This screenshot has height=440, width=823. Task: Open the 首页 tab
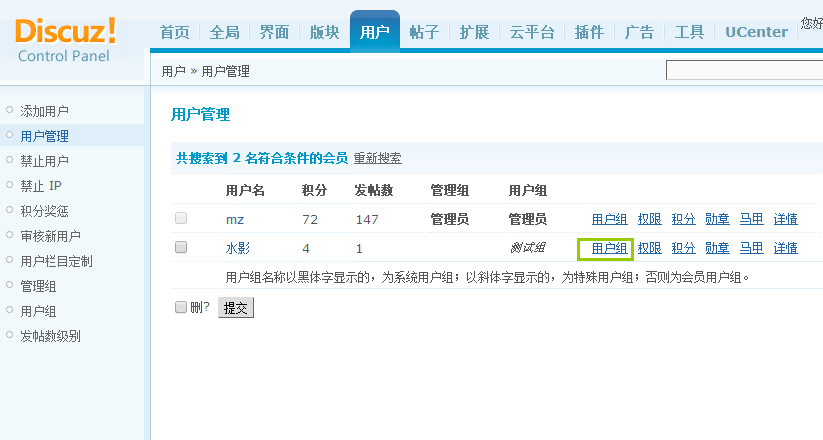pos(175,32)
